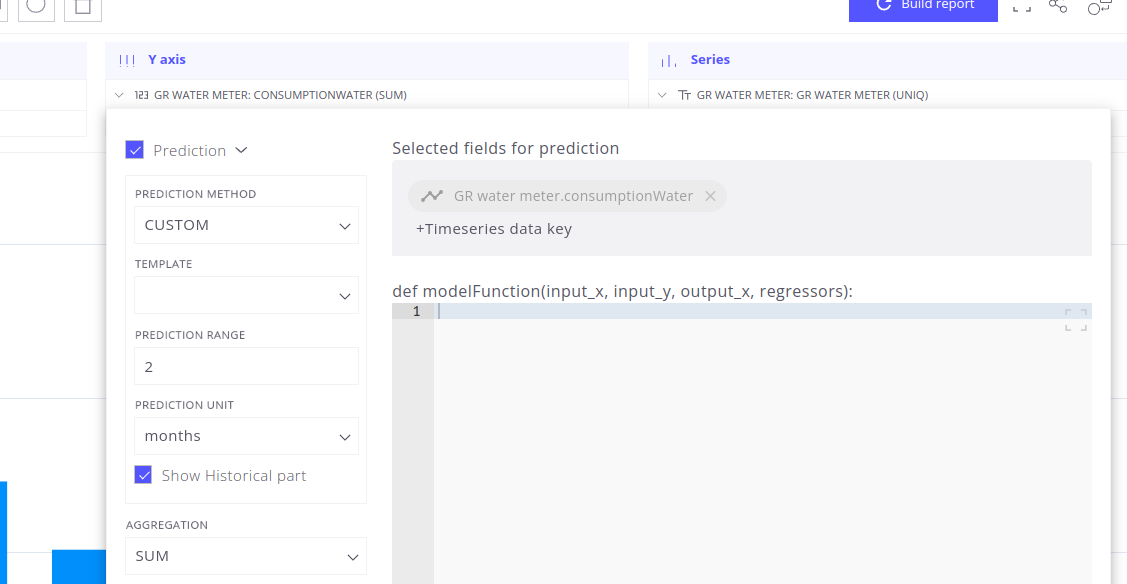Remove GR water meter.consumptionWater field chip
The height and width of the screenshot is (584, 1127).
point(710,196)
